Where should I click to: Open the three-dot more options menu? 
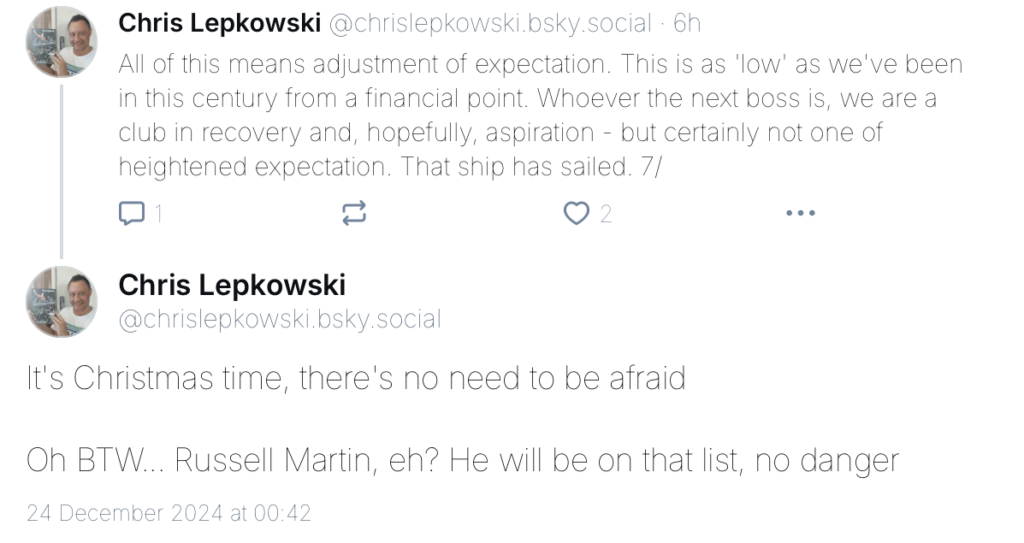(x=801, y=213)
